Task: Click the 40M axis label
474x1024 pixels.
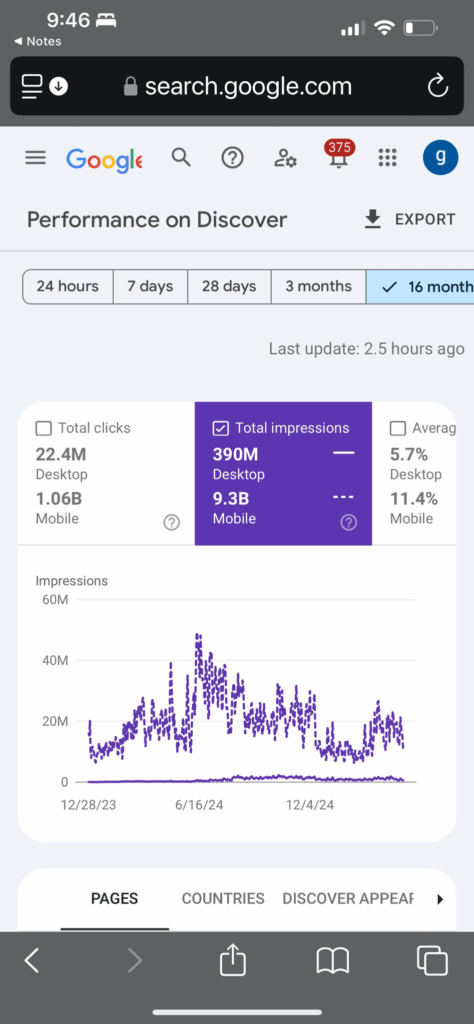Action: (x=55, y=661)
